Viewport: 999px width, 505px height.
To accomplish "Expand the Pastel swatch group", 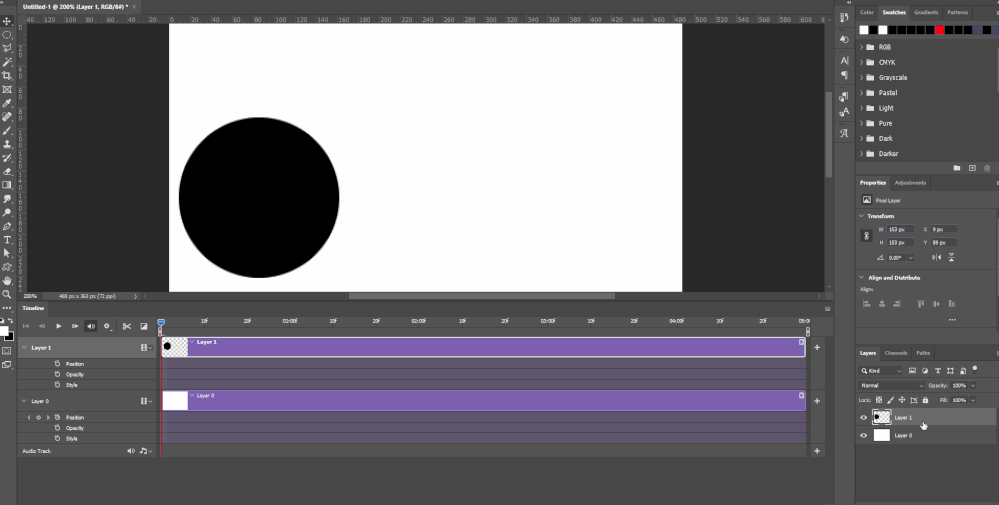I will (x=862, y=93).
